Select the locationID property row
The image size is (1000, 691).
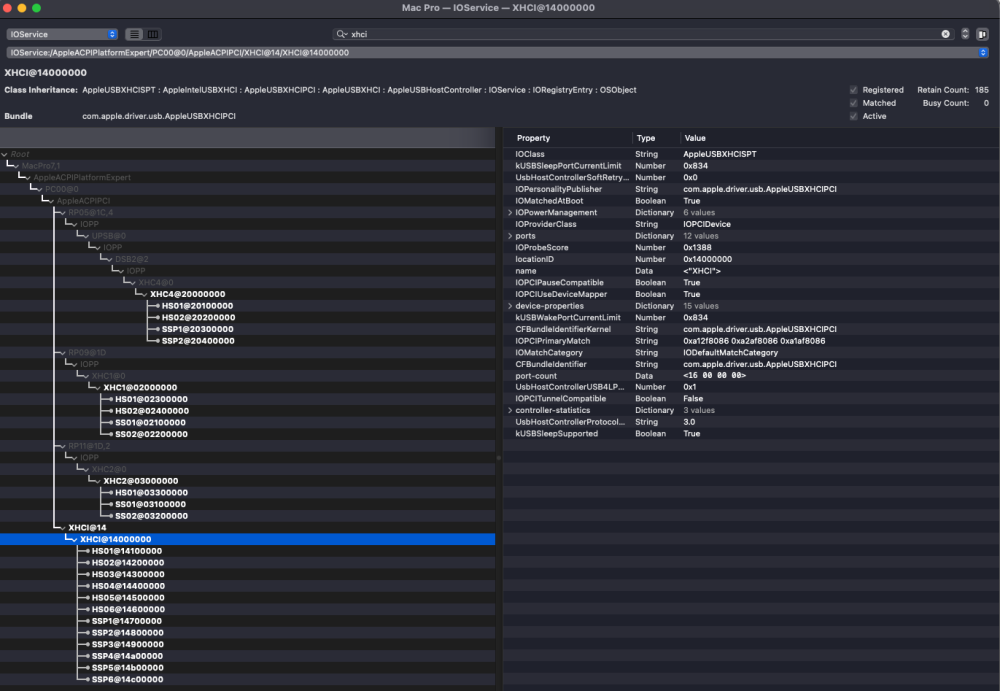pyautogui.click(x=751, y=259)
